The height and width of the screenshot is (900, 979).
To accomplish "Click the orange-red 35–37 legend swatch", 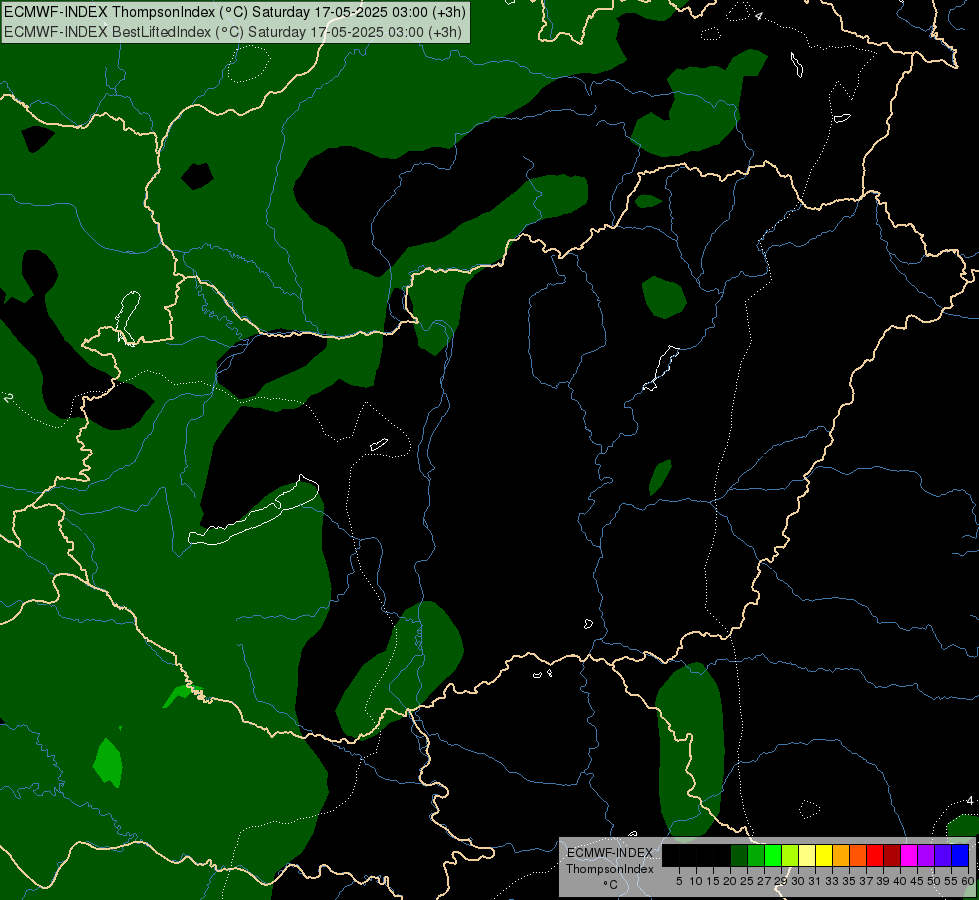I will pos(858,855).
